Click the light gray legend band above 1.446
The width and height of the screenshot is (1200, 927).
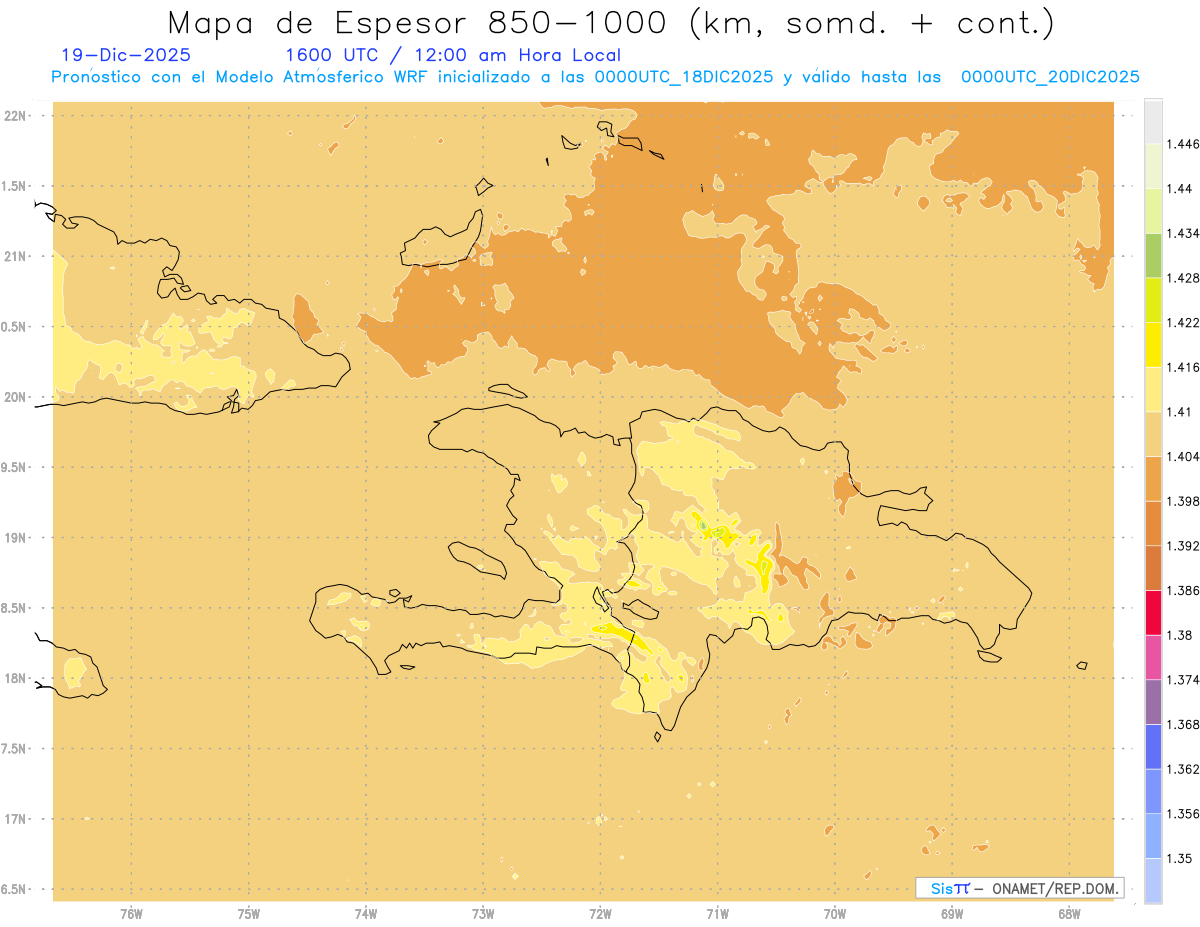[x=1153, y=121]
